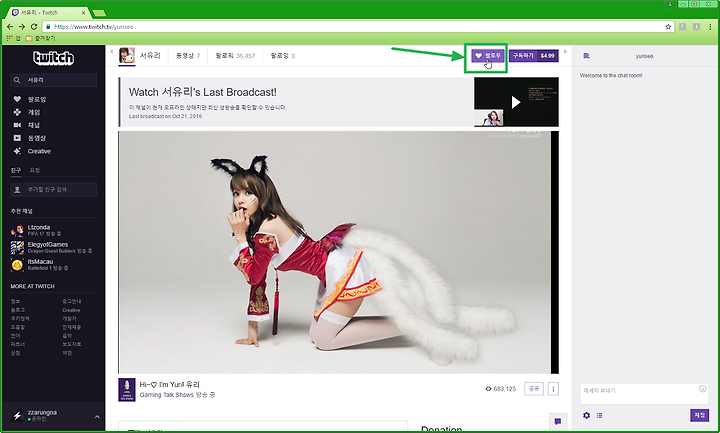Click the purple Chat send button
This screenshot has height=433, width=720.
coord(699,415)
